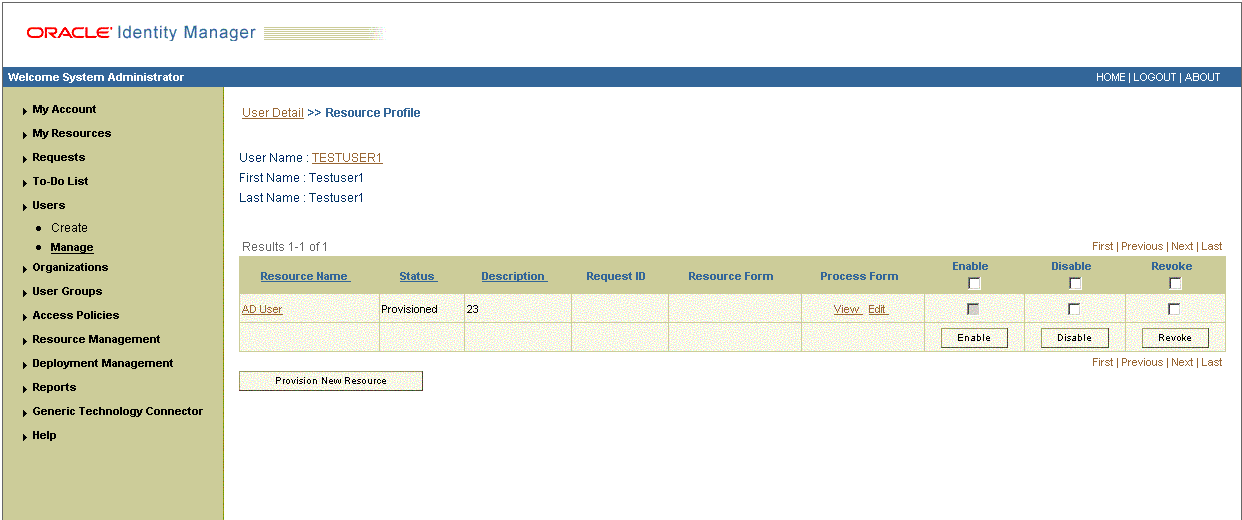
Task: Expand the Help arrow
Action: click(x=24, y=437)
